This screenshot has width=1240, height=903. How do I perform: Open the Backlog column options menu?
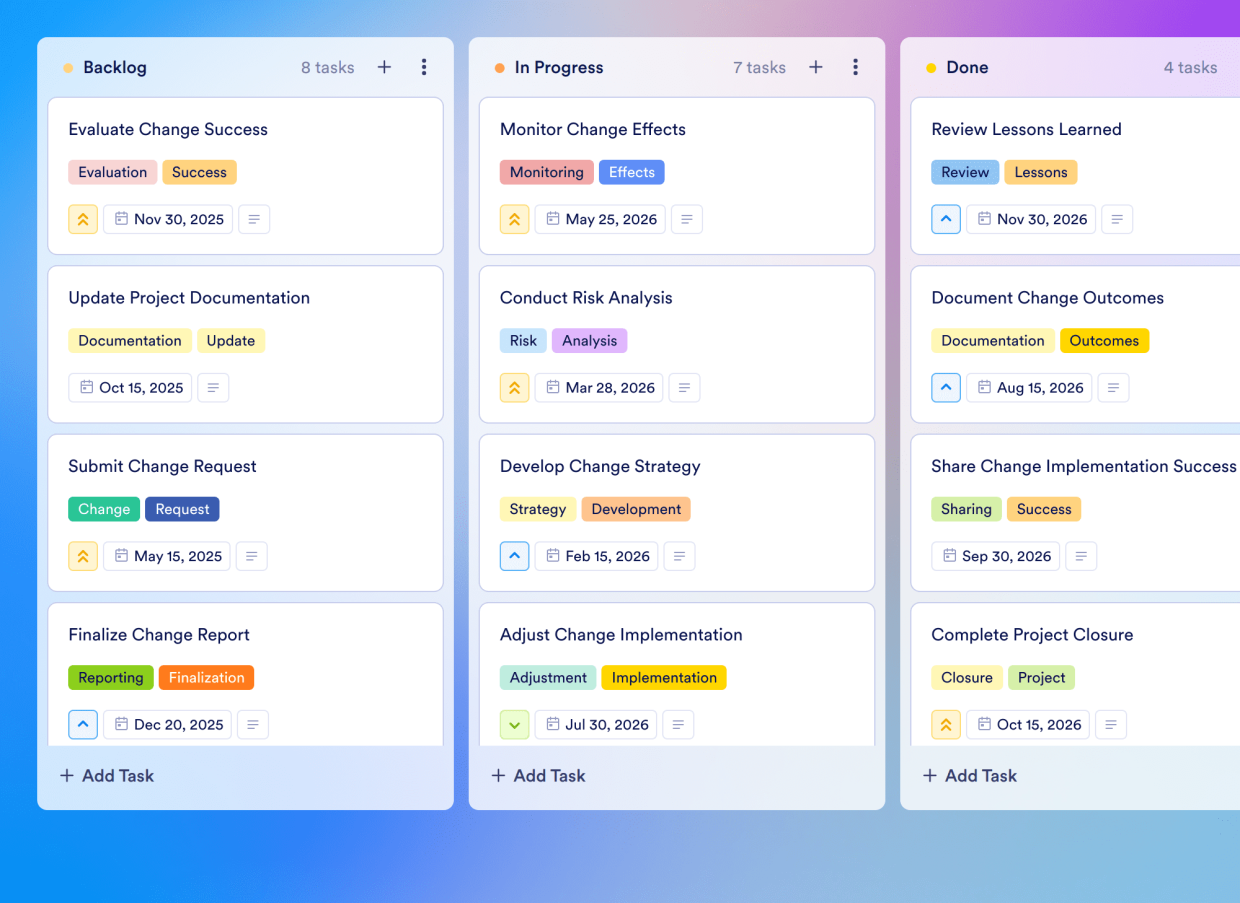coord(424,67)
